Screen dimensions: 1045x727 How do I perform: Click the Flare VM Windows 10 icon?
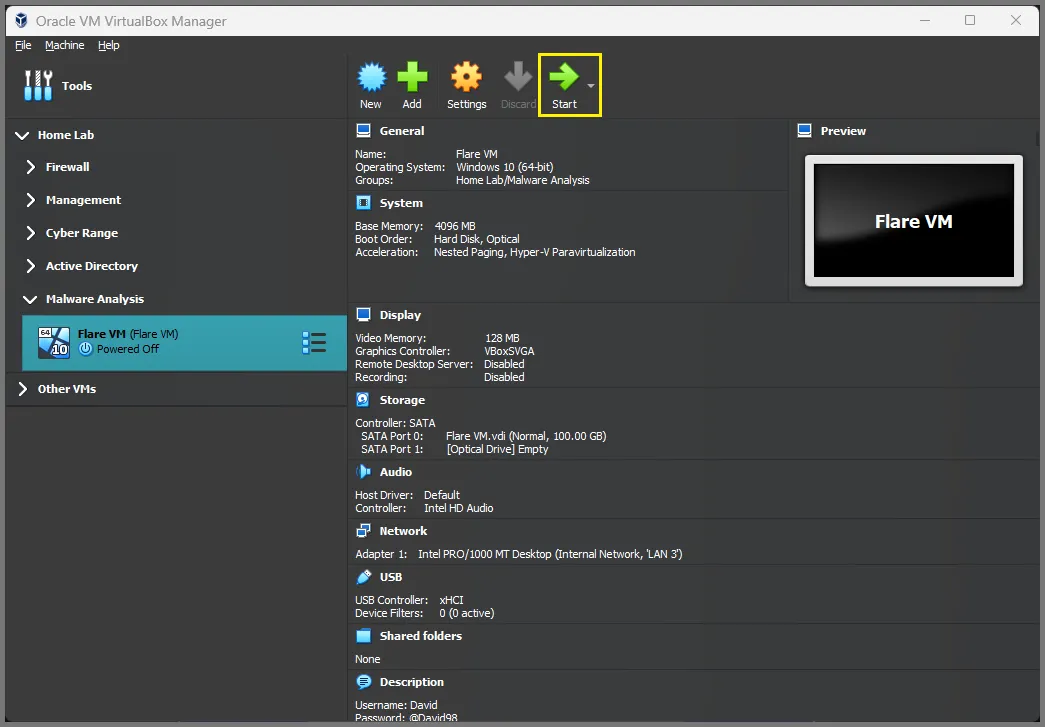point(54,342)
